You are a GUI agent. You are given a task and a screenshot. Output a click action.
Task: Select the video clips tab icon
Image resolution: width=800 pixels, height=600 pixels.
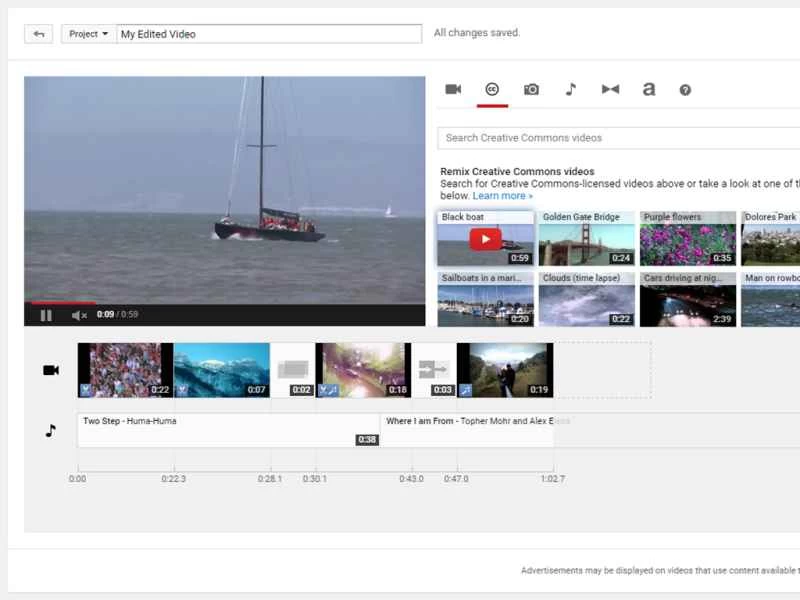click(453, 89)
